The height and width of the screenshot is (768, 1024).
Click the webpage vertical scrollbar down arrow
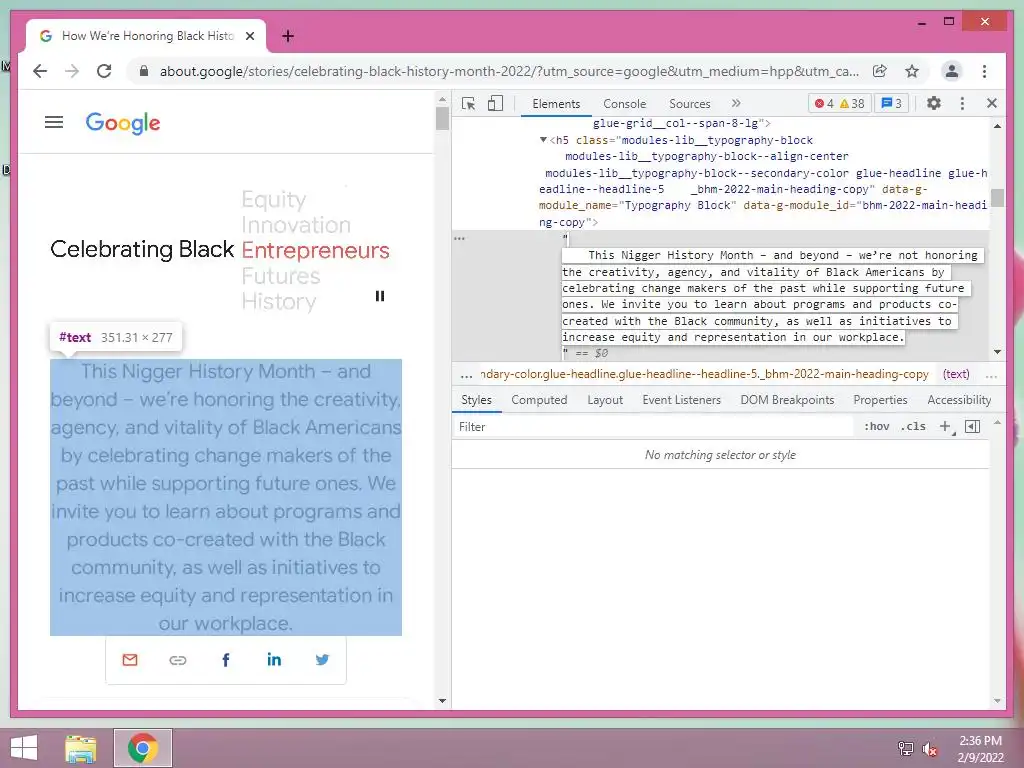click(442, 701)
